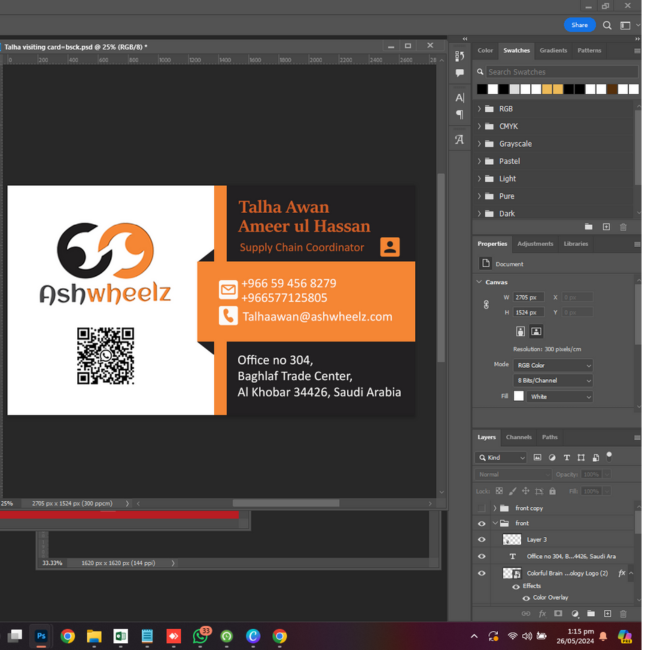Toggle Color Overlay effect visibility
Viewport: 650px width, 650px height.
pos(526,598)
